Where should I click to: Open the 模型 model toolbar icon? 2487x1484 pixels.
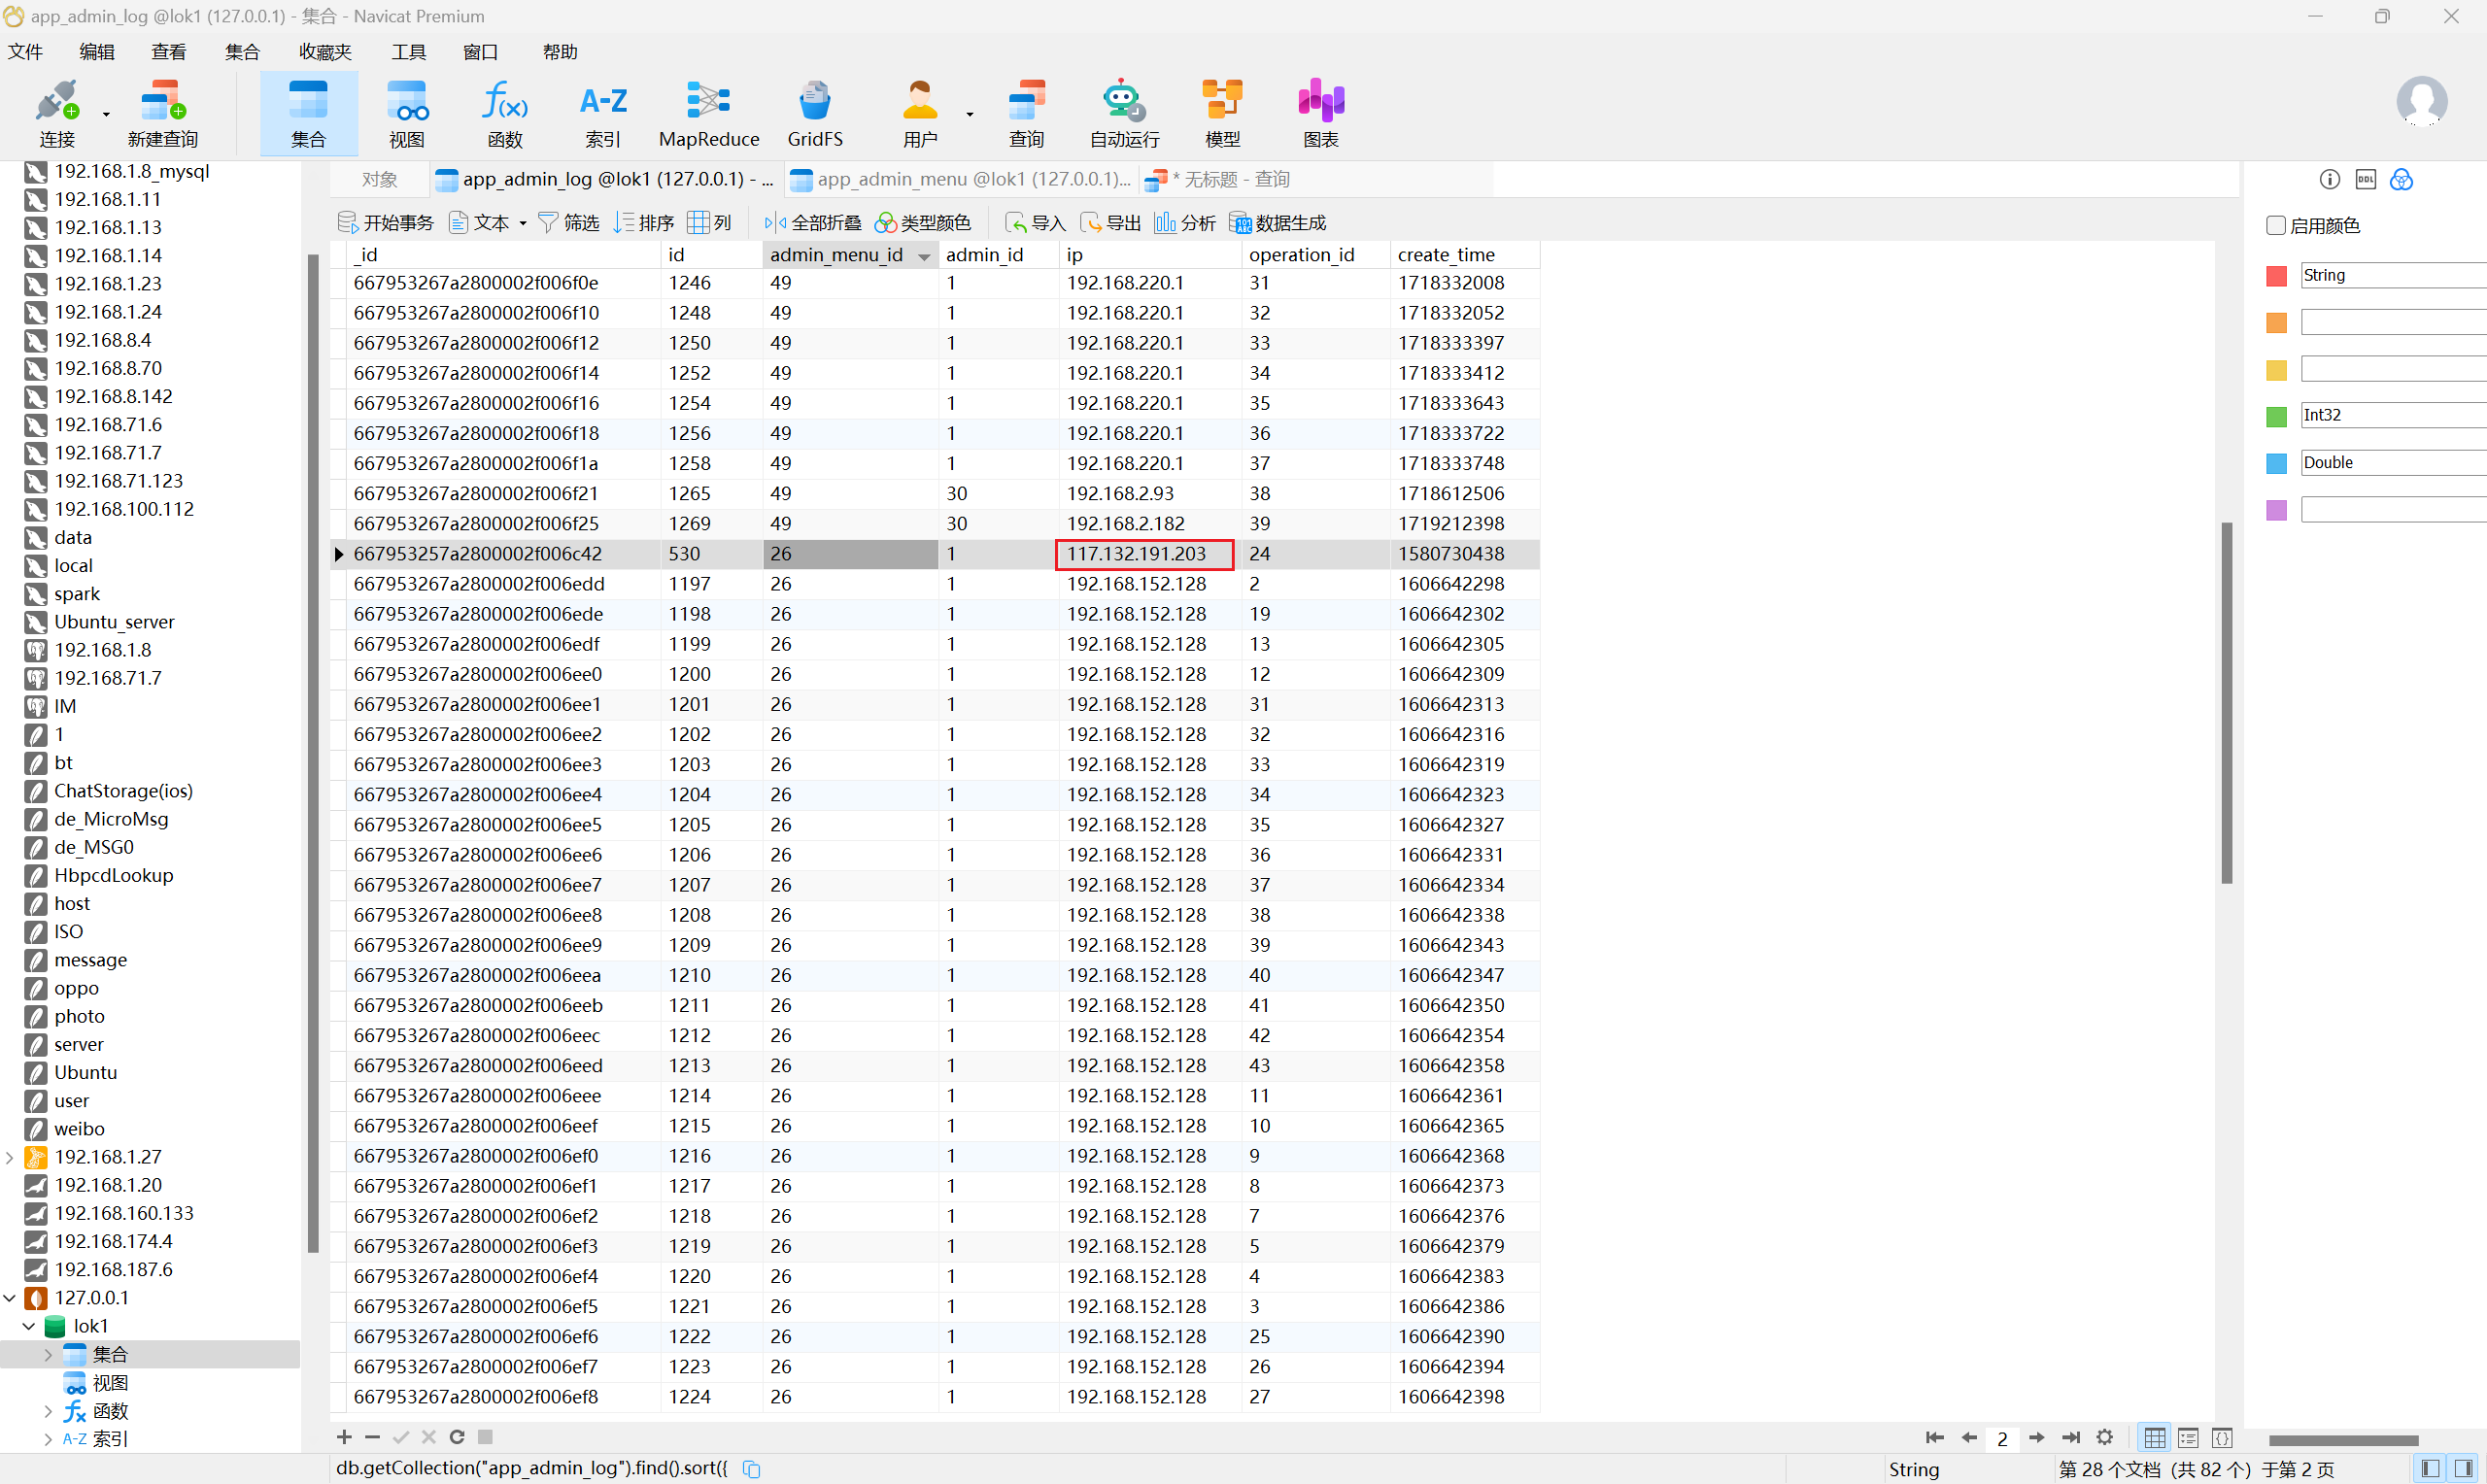click(x=1222, y=113)
